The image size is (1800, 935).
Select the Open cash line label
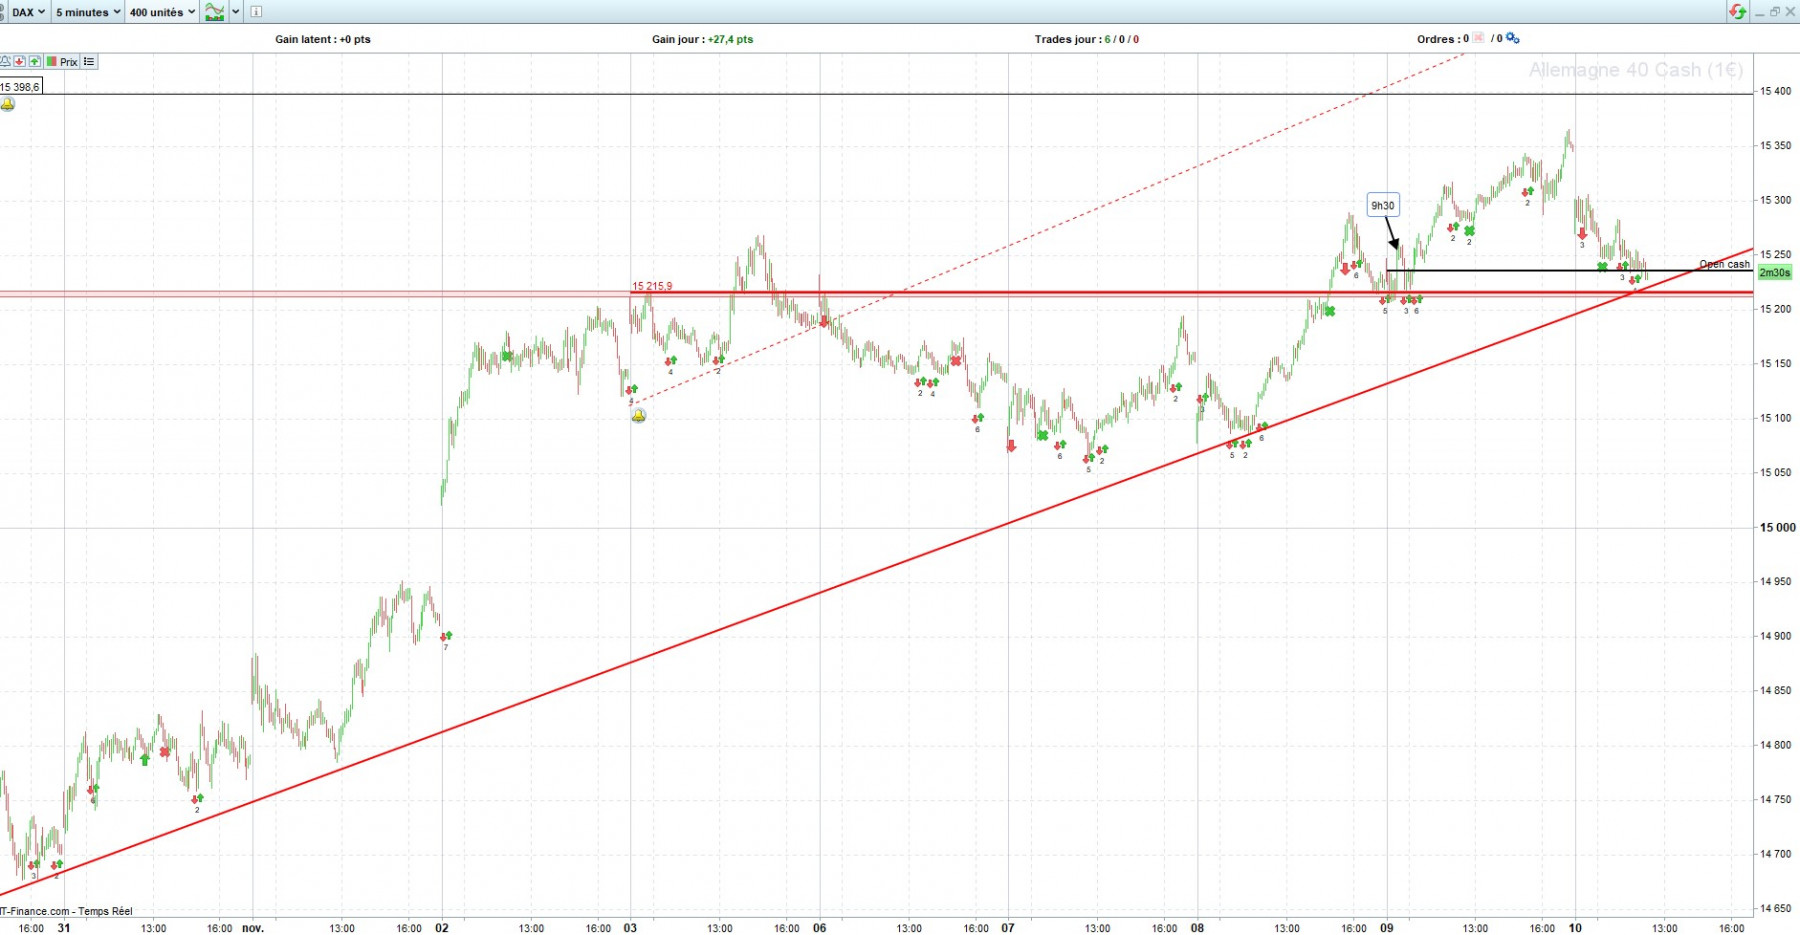click(x=1724, y=264)
